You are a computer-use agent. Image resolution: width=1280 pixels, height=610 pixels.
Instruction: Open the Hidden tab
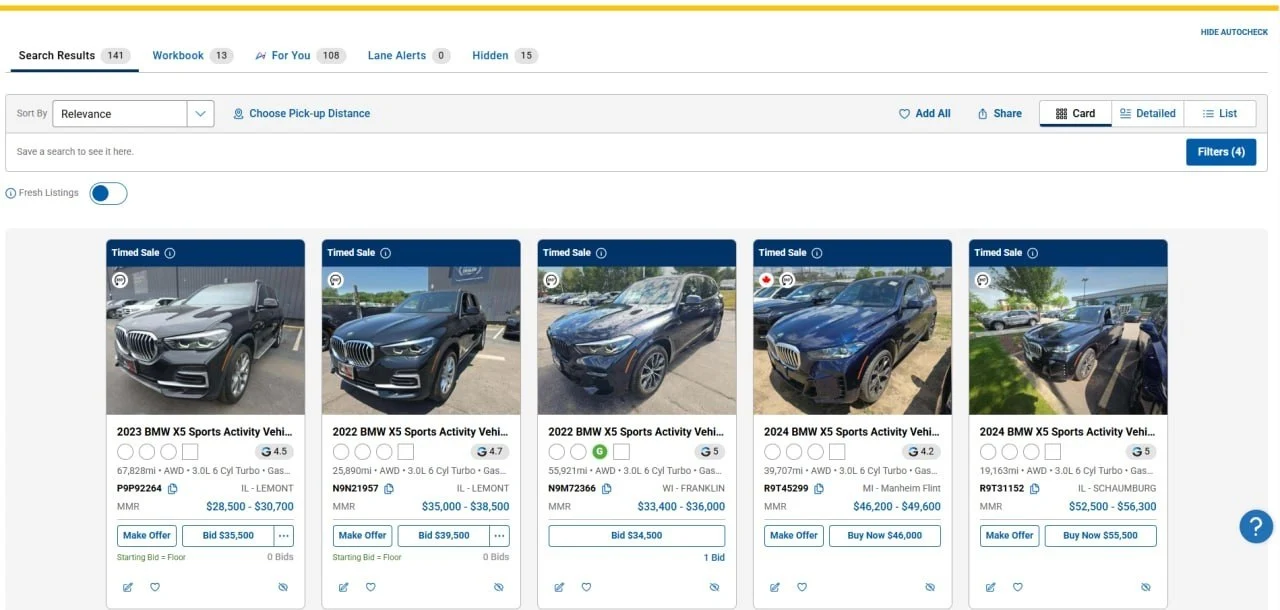505,56
